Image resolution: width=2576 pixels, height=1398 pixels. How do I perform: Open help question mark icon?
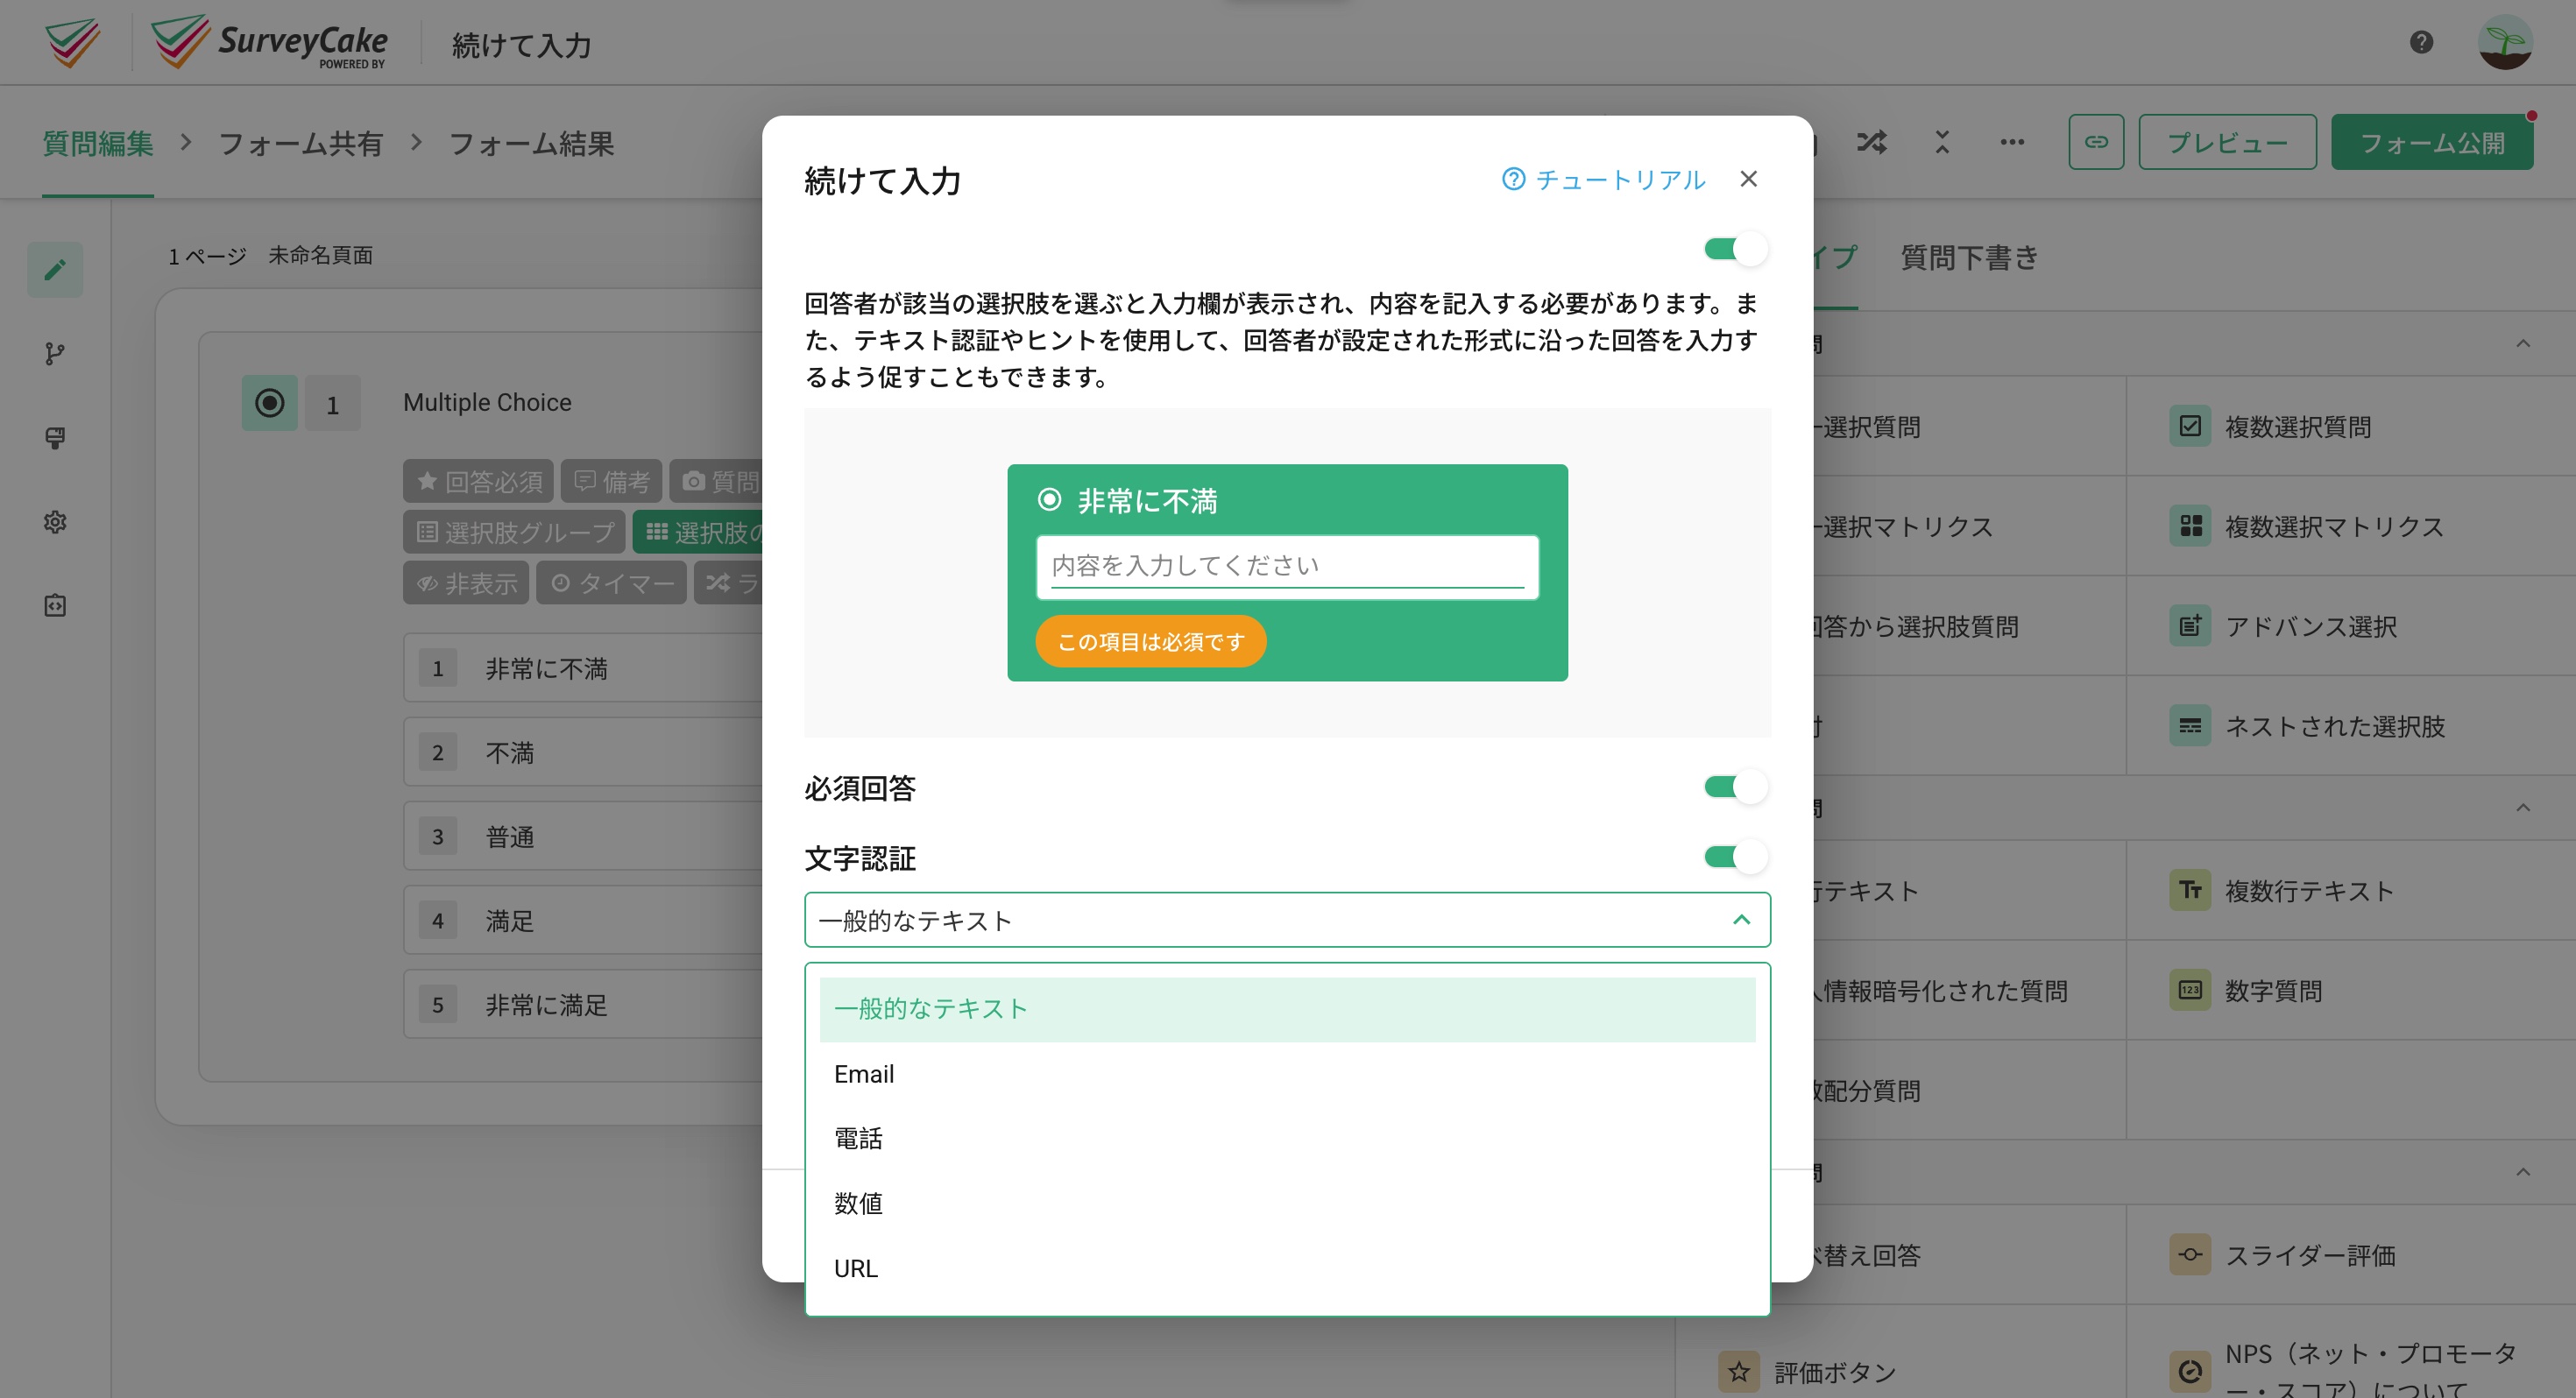pos(2421,42)
